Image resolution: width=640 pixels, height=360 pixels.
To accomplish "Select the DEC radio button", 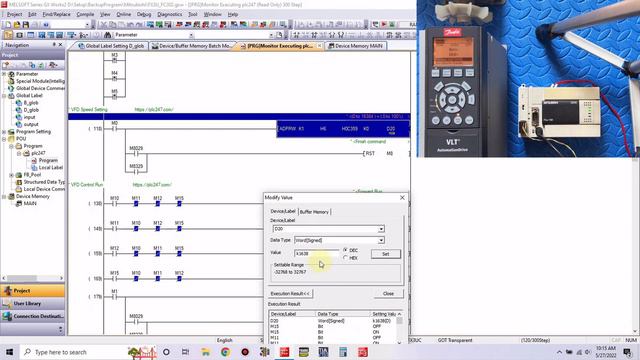I will (x=345, y=250).
